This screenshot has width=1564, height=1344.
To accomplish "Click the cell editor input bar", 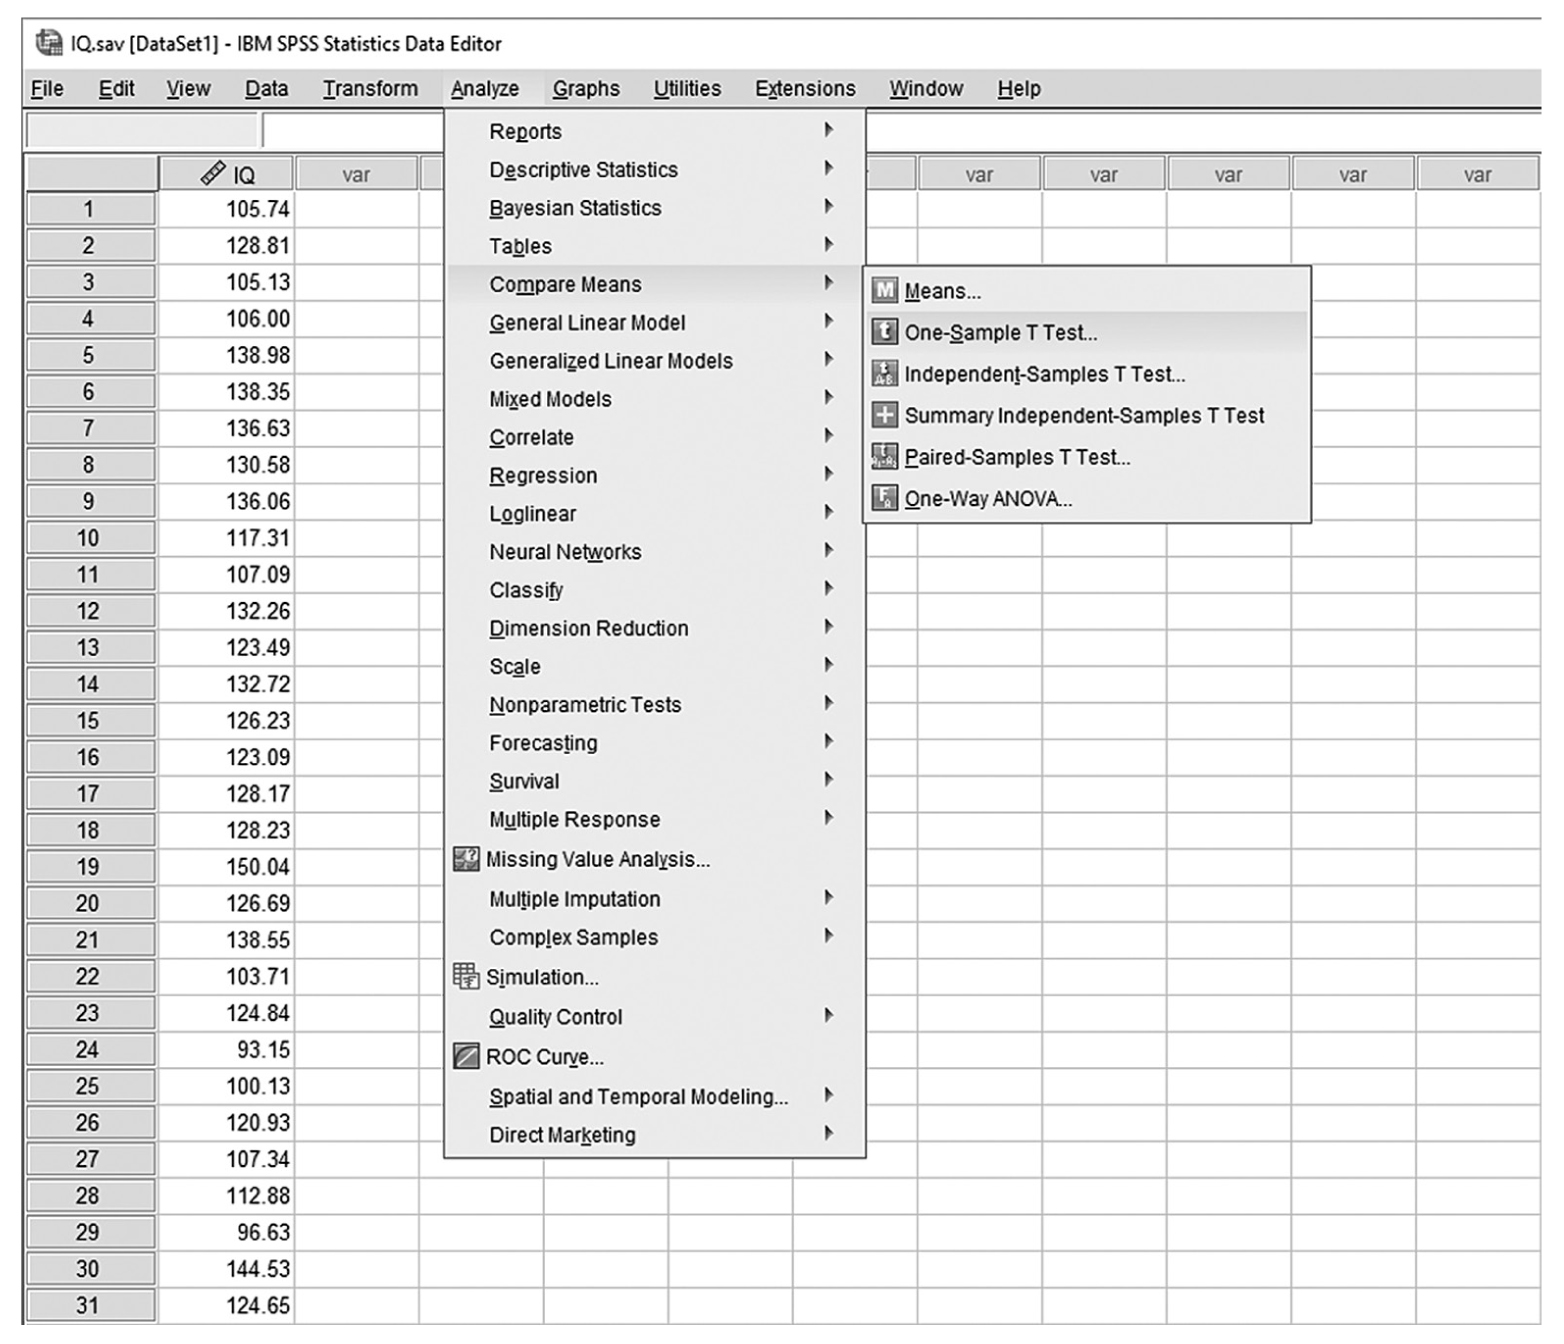I will 353,130.
